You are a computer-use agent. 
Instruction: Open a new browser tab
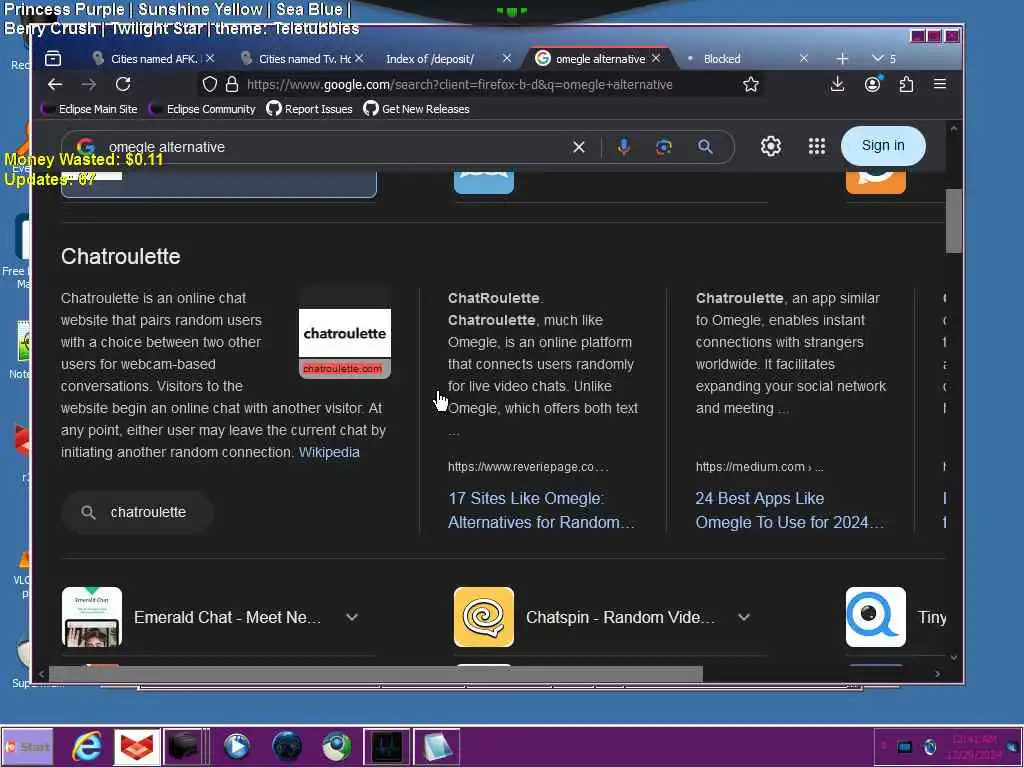pos(842,59)
